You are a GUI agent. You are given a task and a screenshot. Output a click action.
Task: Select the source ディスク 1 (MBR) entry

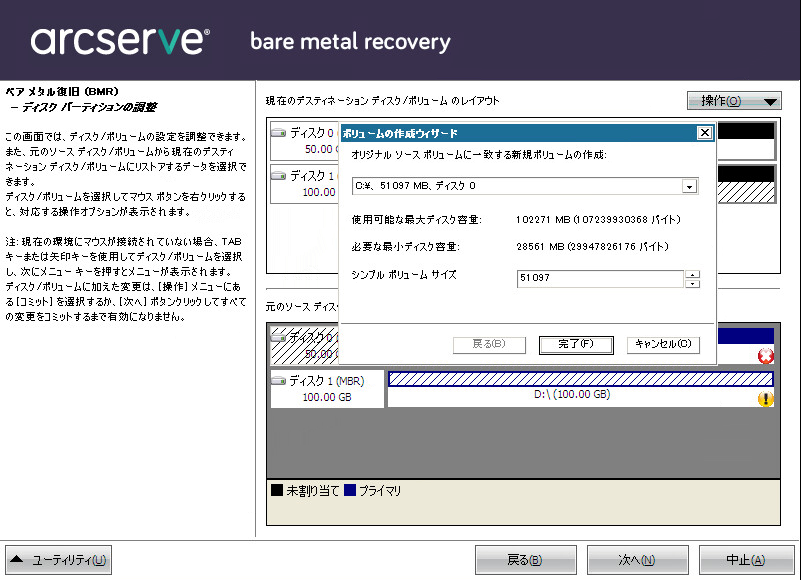[327, 389]
